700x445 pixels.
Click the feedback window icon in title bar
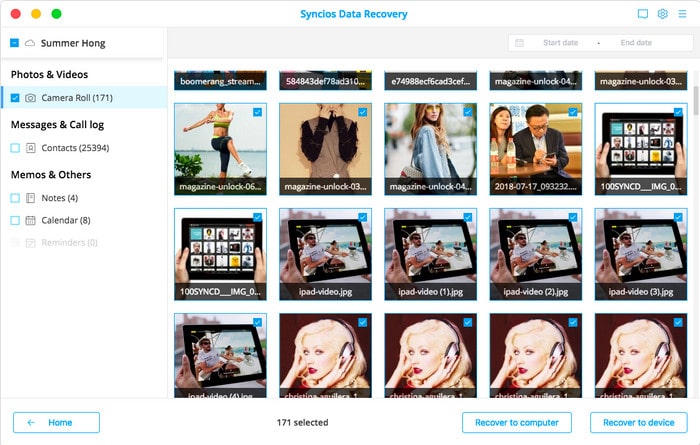coord(642,14)
